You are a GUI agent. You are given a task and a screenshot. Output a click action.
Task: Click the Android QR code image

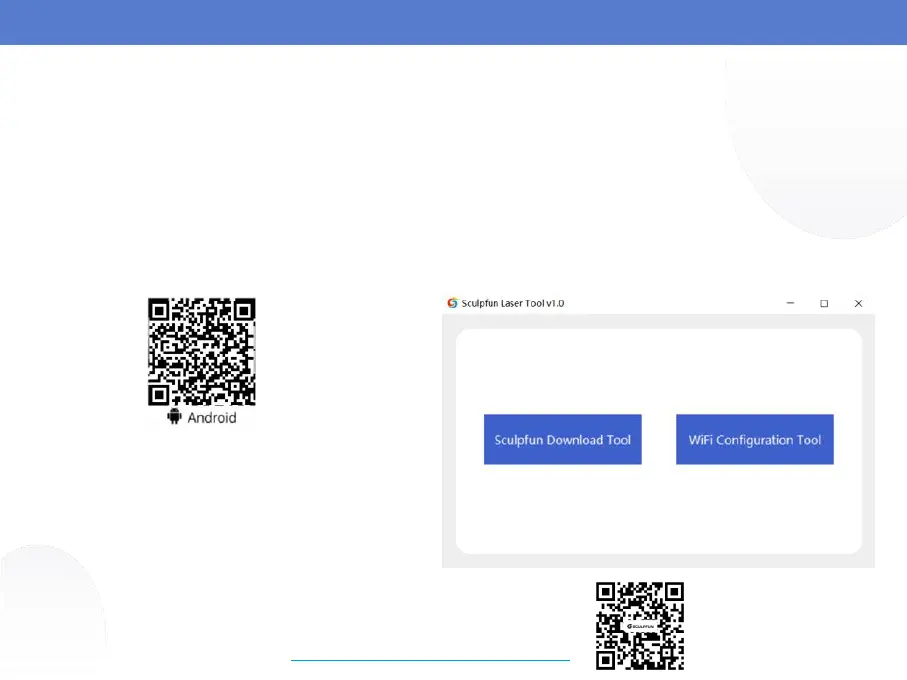pos(201,352)
